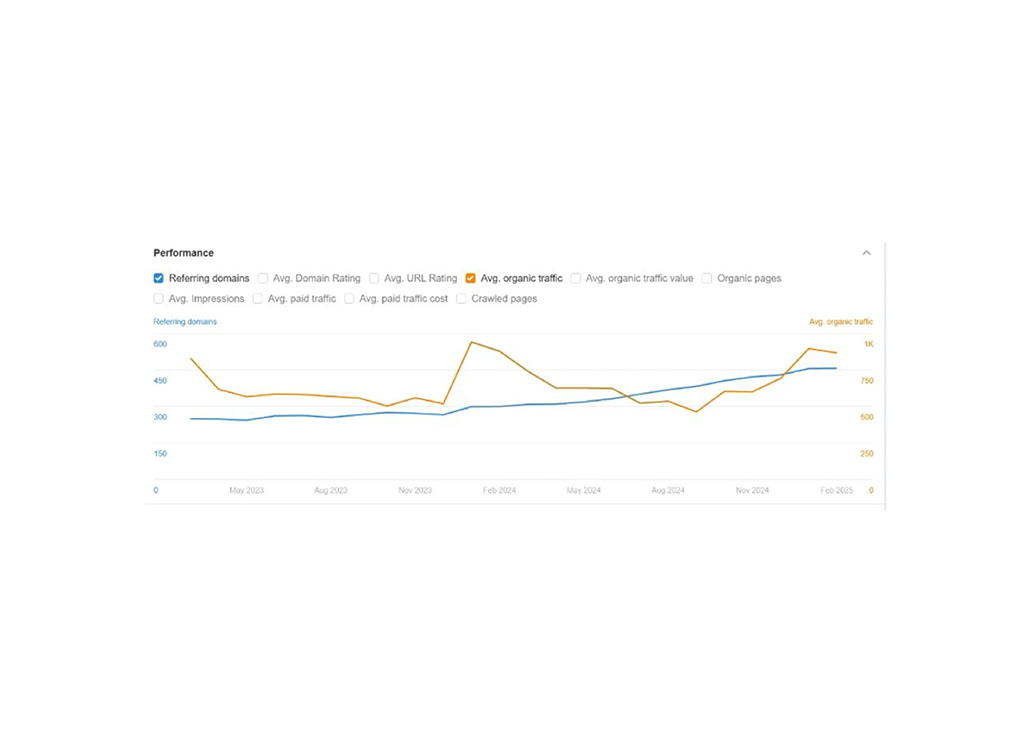This screenshot has width=1024, height=750.
Task: Enable the Avg. organic traffic value metric
Action: click(x=576, y=278)
